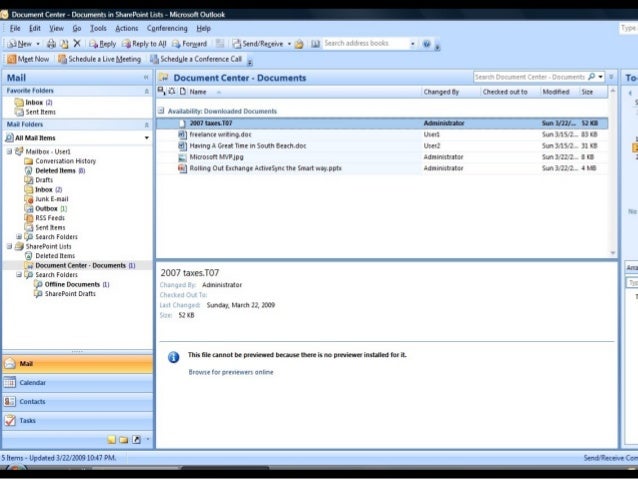
Task: Open the Address Book icon
Action: coord(315,44)
